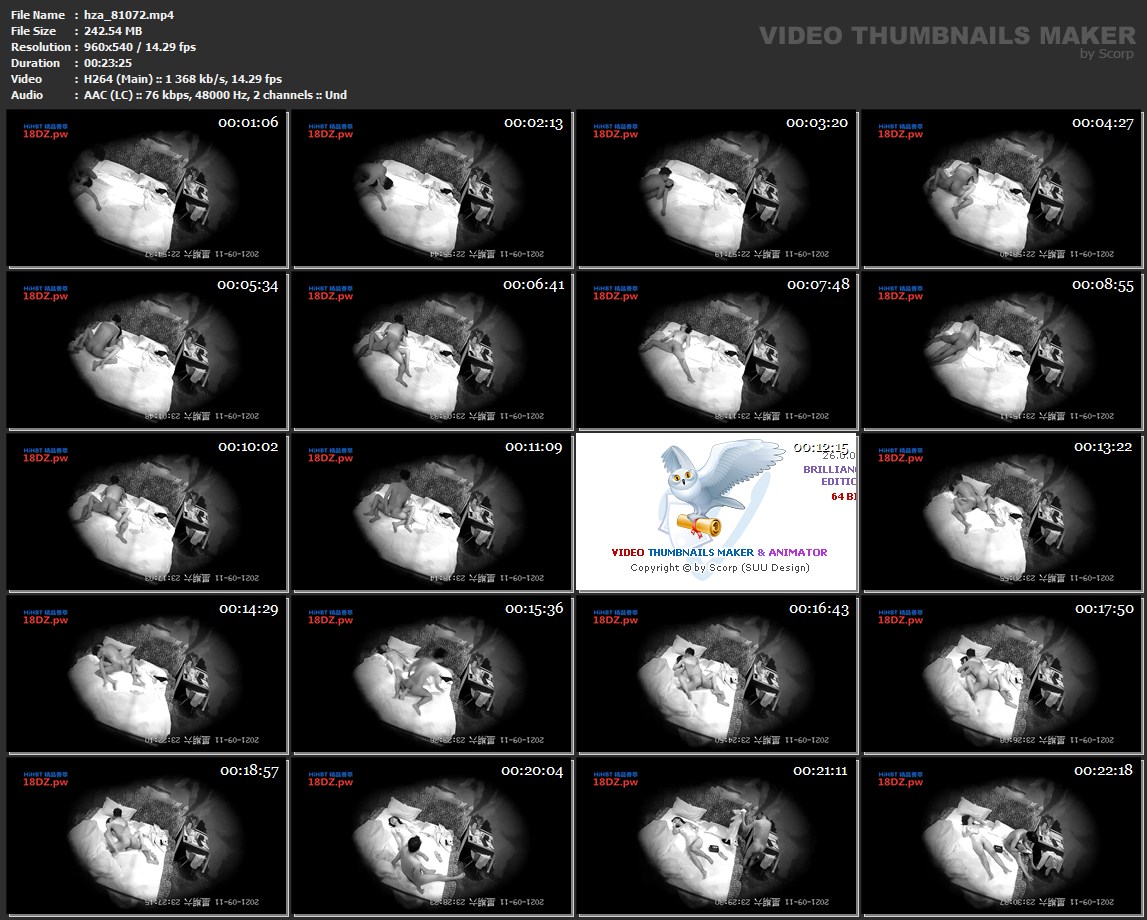Viewport: 1147px width, 920px height.
Task: Open the thumbnail at 00:17:50
Action: (x=1001, y=675)
